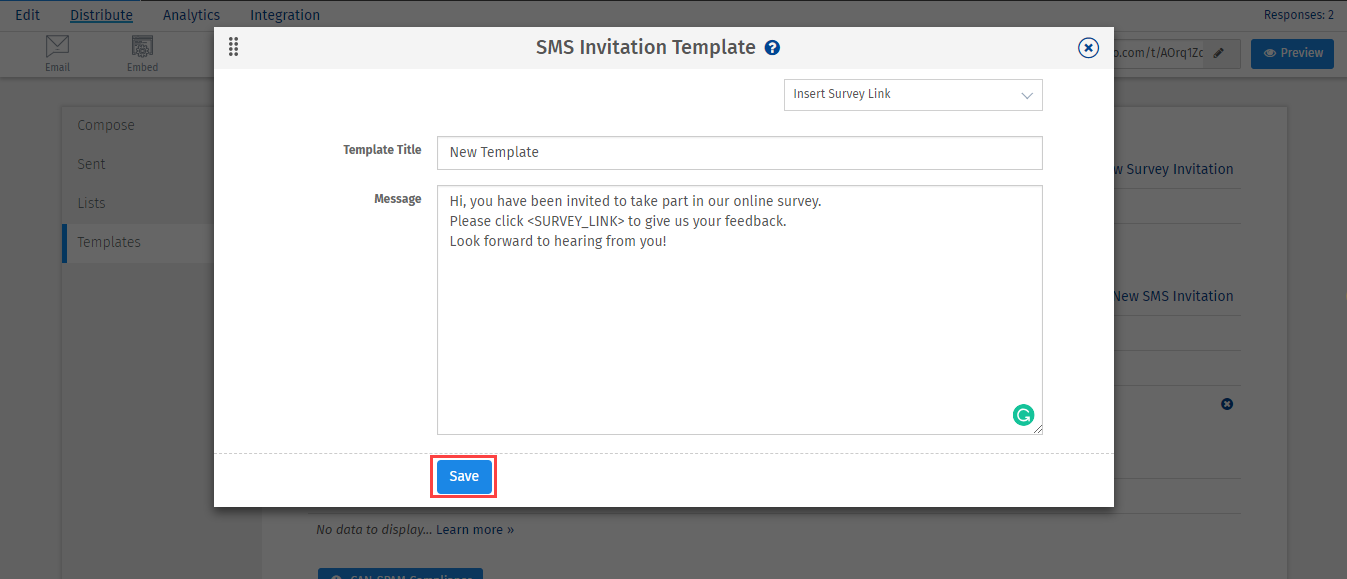Click the Grammarly icon in the message box

click(1023, 414)
